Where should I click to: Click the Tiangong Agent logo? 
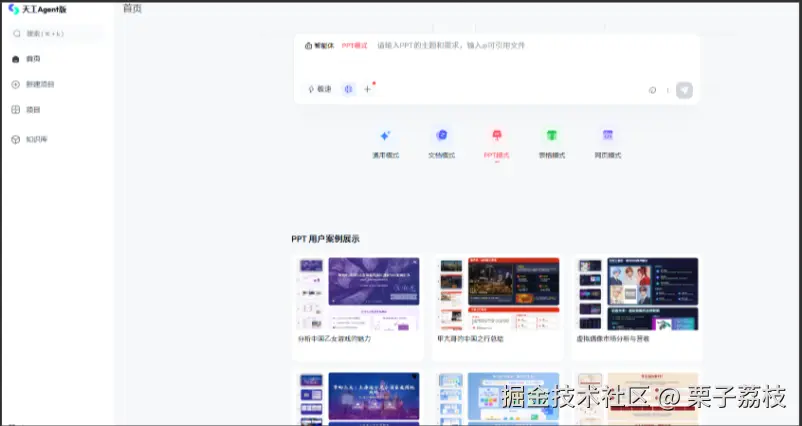[x=37, y=9]
